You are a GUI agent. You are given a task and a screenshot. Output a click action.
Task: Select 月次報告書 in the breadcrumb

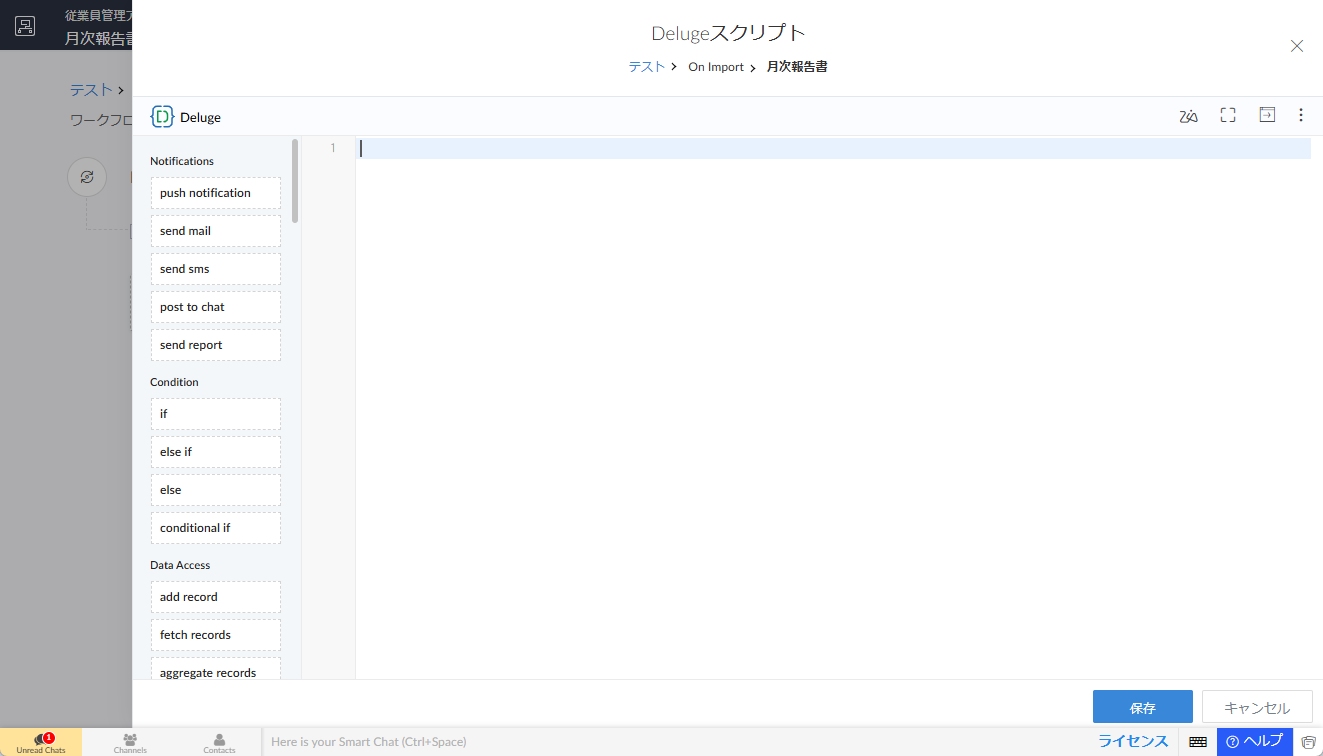[x=797, y=66]
